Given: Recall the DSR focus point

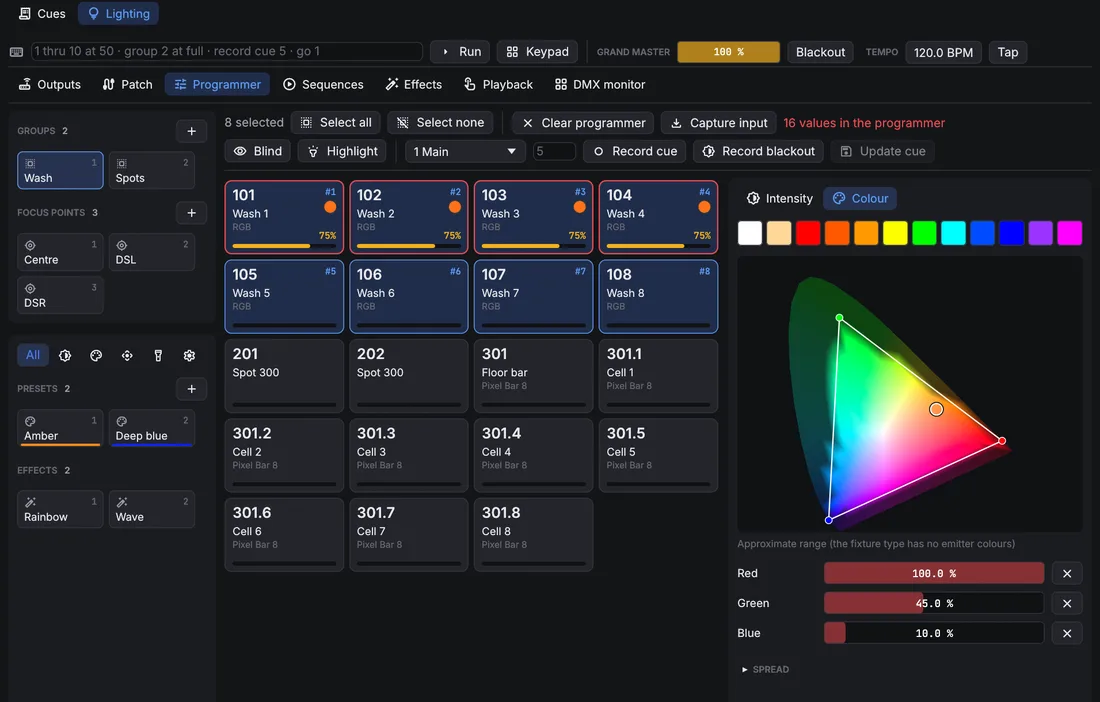Looking at the screenshot, I should click(x=60, y=295).
